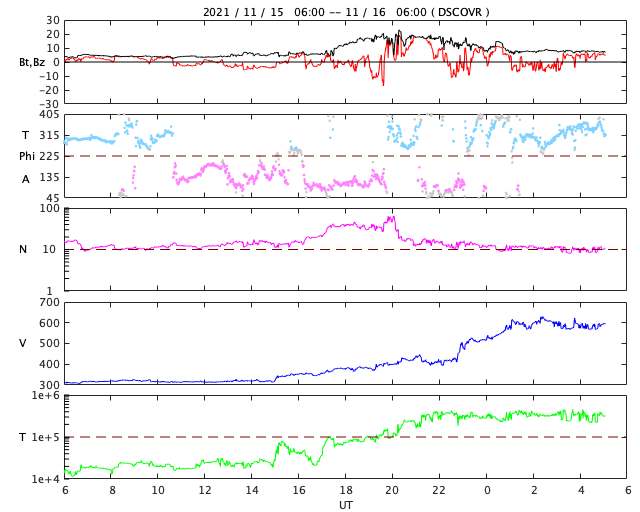Click the '12' hour tick on UT axis
This screenshot has height=512, width=640.
[x=204, y=490]
